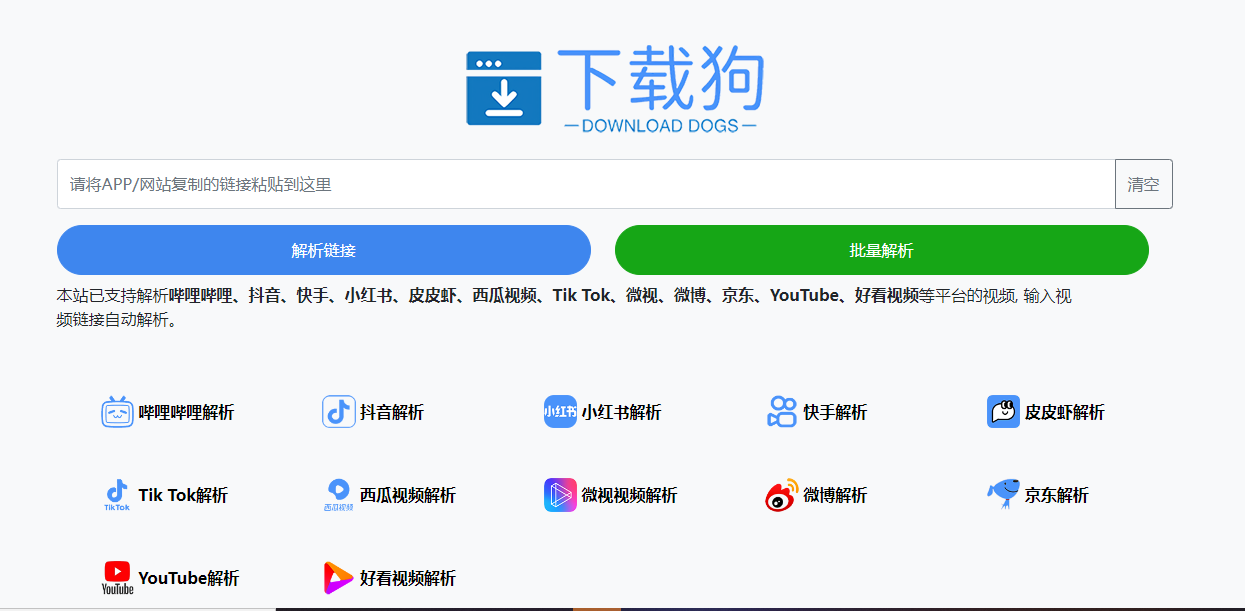Open 微视视频解析 link
Viewport: 1245px width, 611px height.
[629, 495]
